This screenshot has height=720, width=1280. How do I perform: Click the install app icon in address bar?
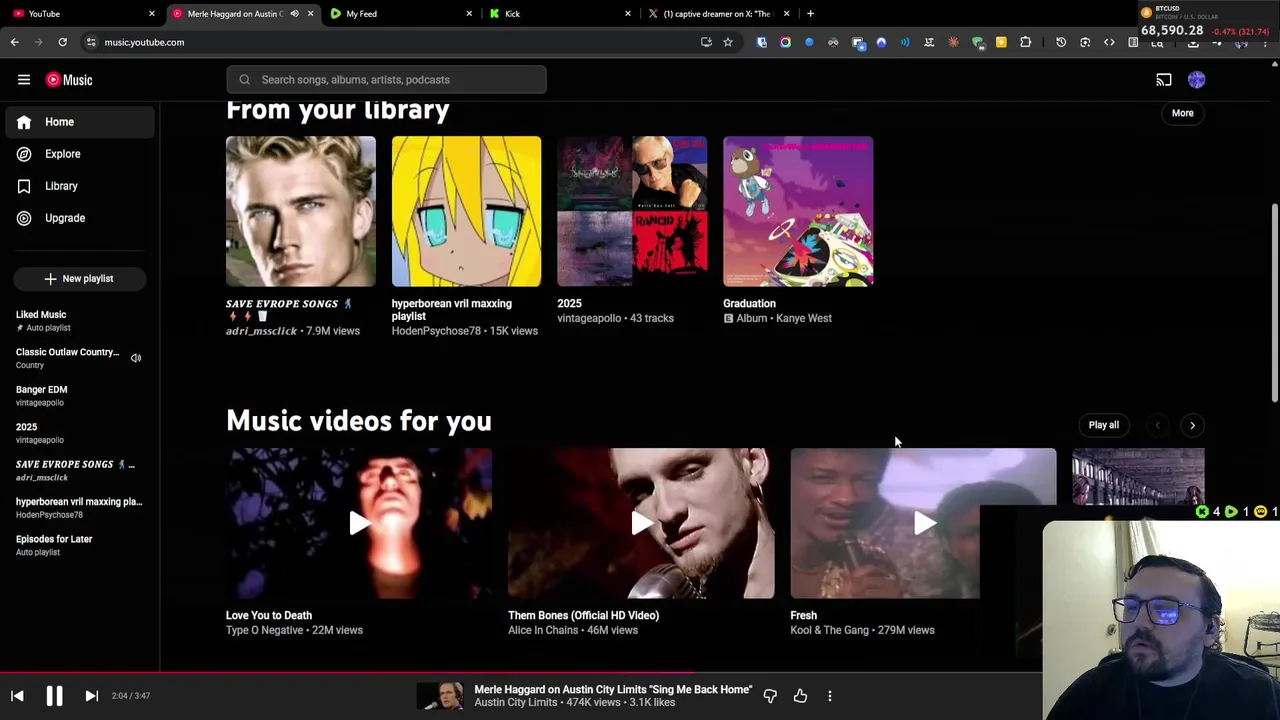706,42
